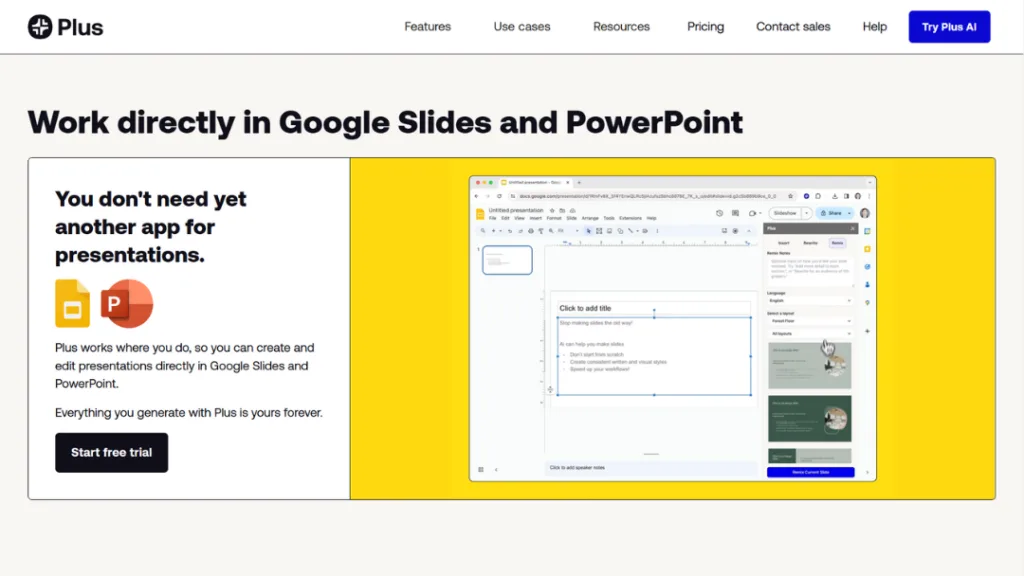Click the bookmark star in address bar

[x=790, y=196]
